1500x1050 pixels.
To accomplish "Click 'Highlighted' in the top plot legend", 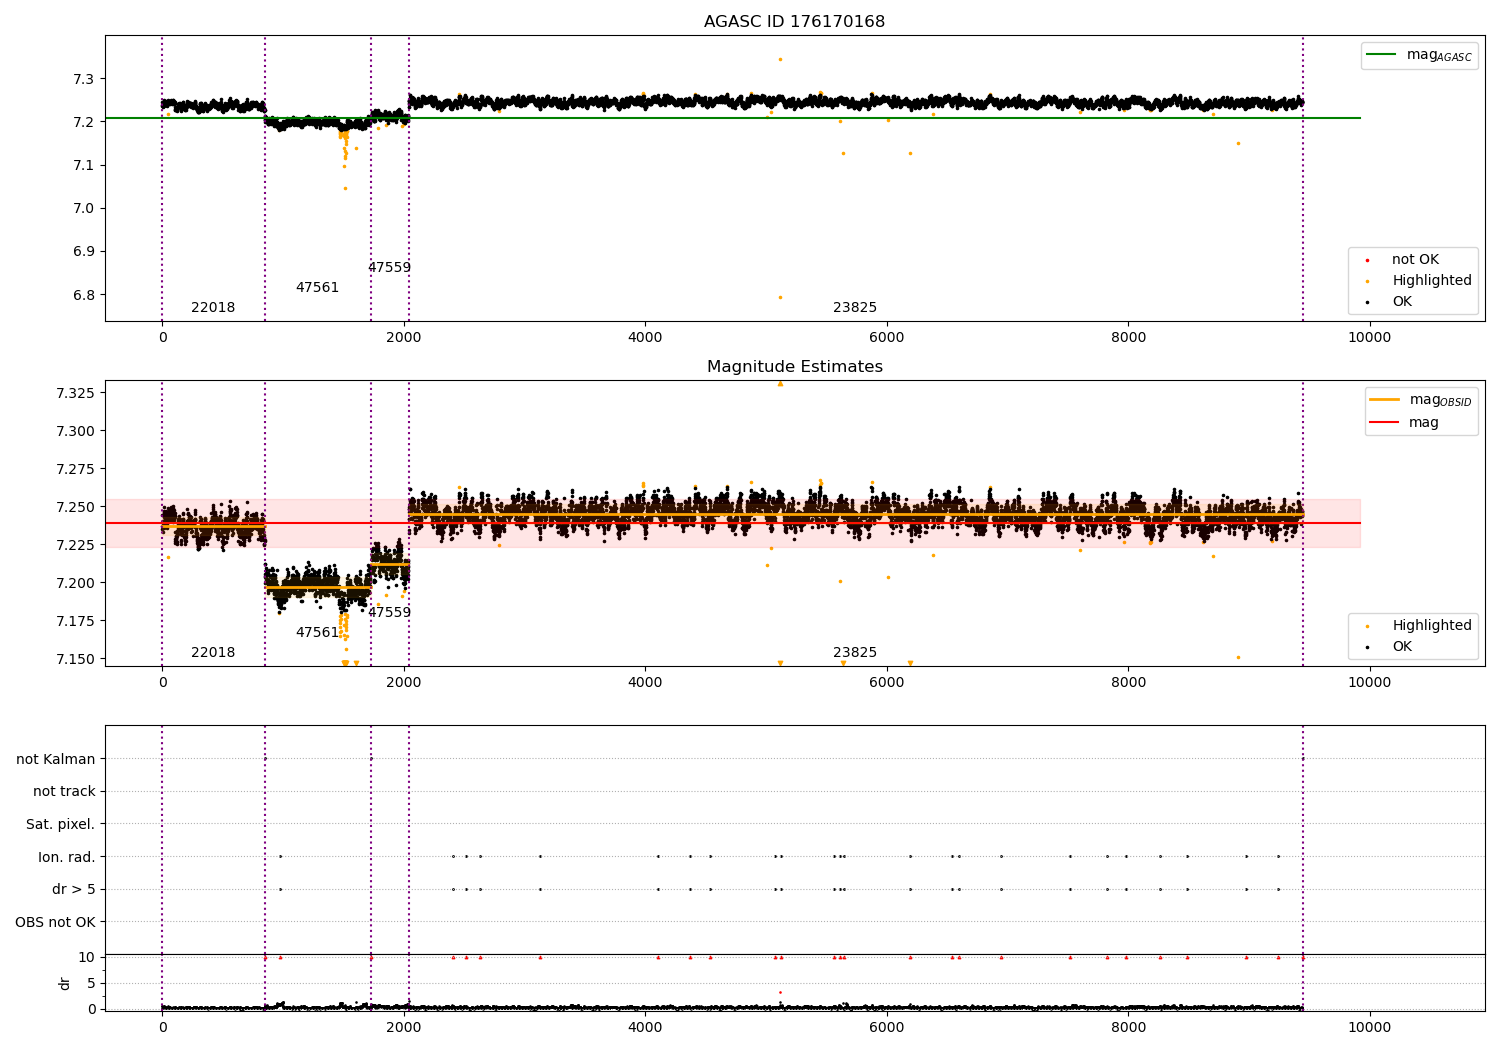I will pyautogui.click(x=1431, y=280).
